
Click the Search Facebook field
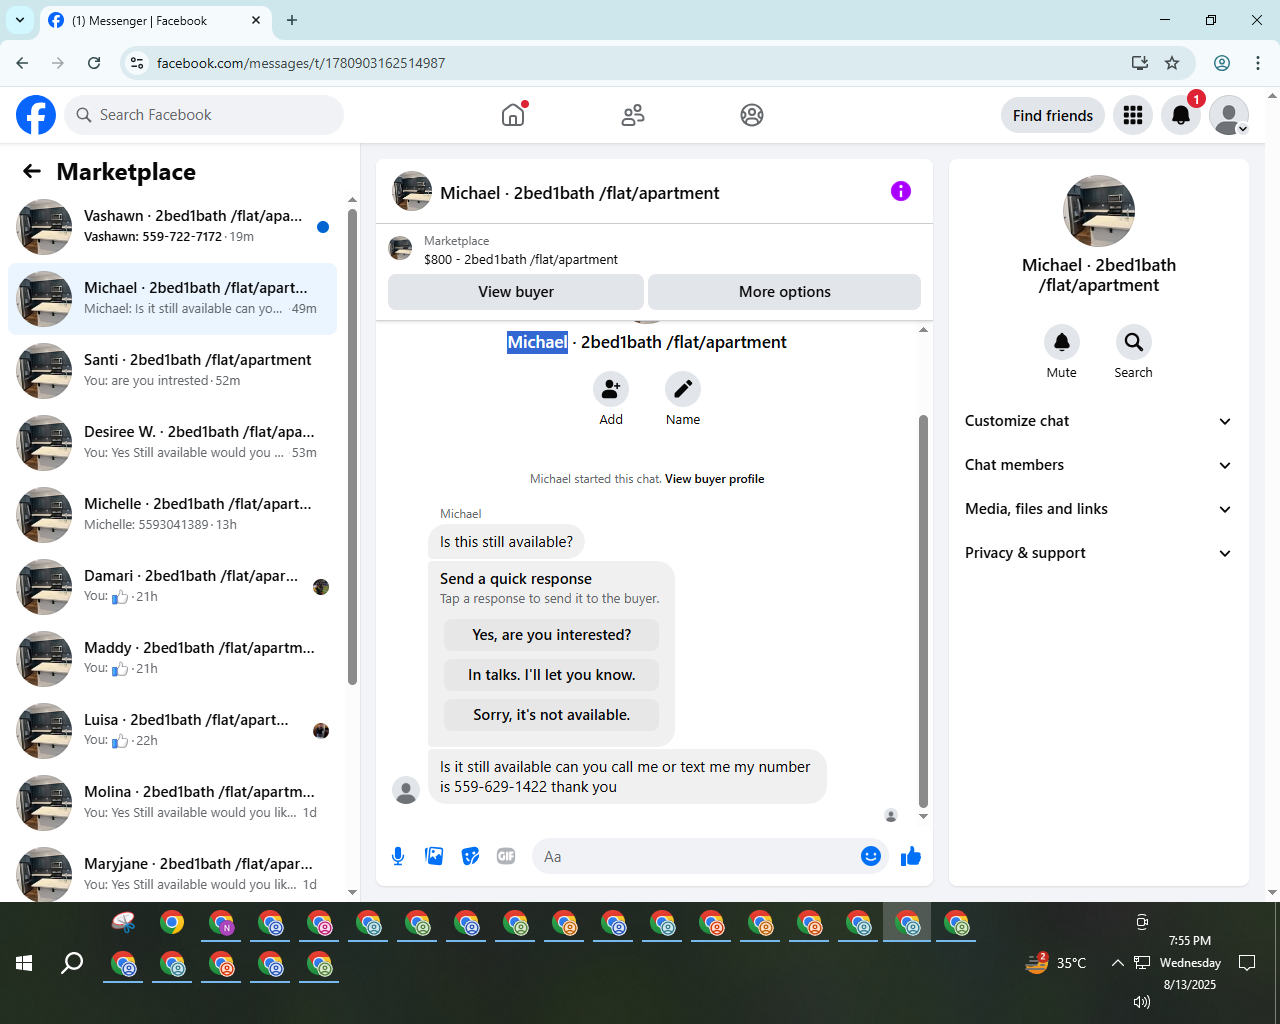pyautogui.click(x=204, y=115)
